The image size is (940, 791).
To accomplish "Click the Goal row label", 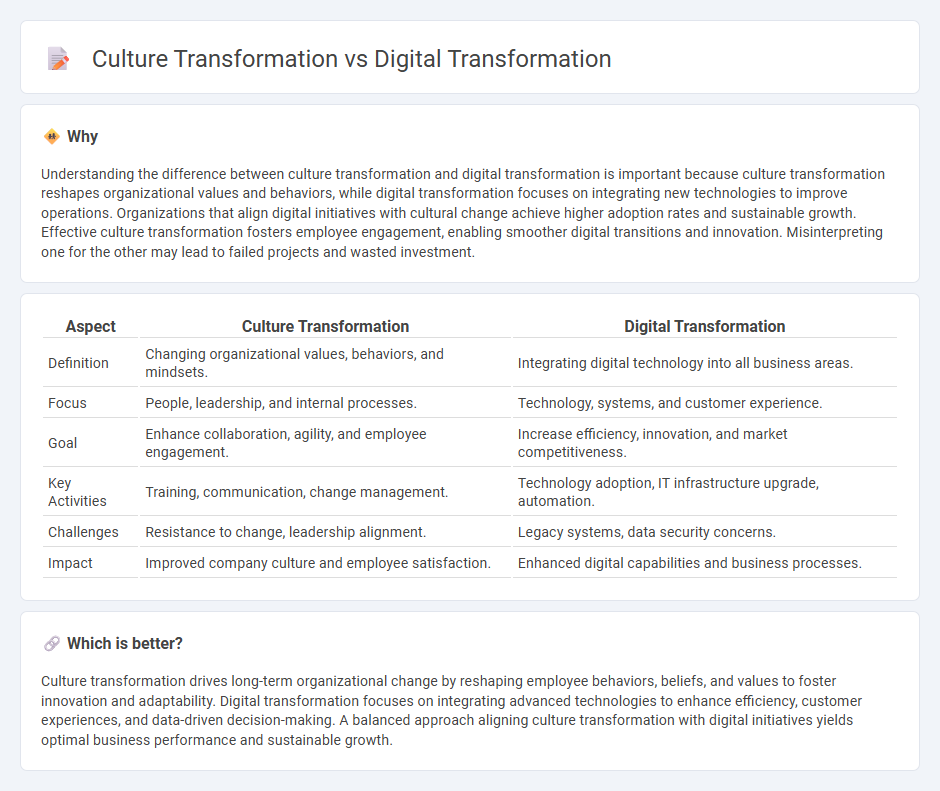I will 62,443.
